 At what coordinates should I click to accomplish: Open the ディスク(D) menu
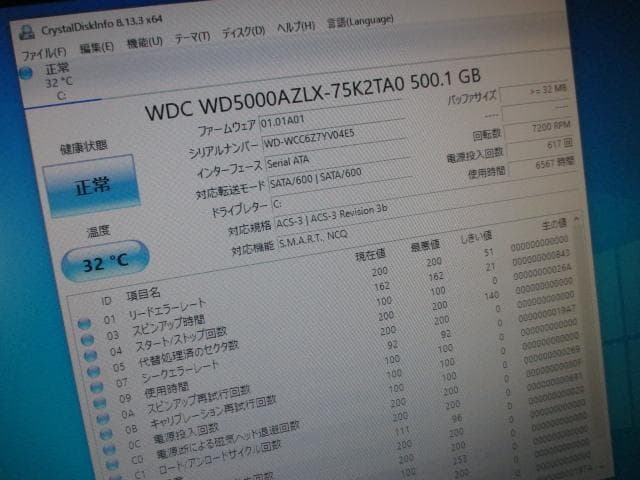(x=244, y=32)
